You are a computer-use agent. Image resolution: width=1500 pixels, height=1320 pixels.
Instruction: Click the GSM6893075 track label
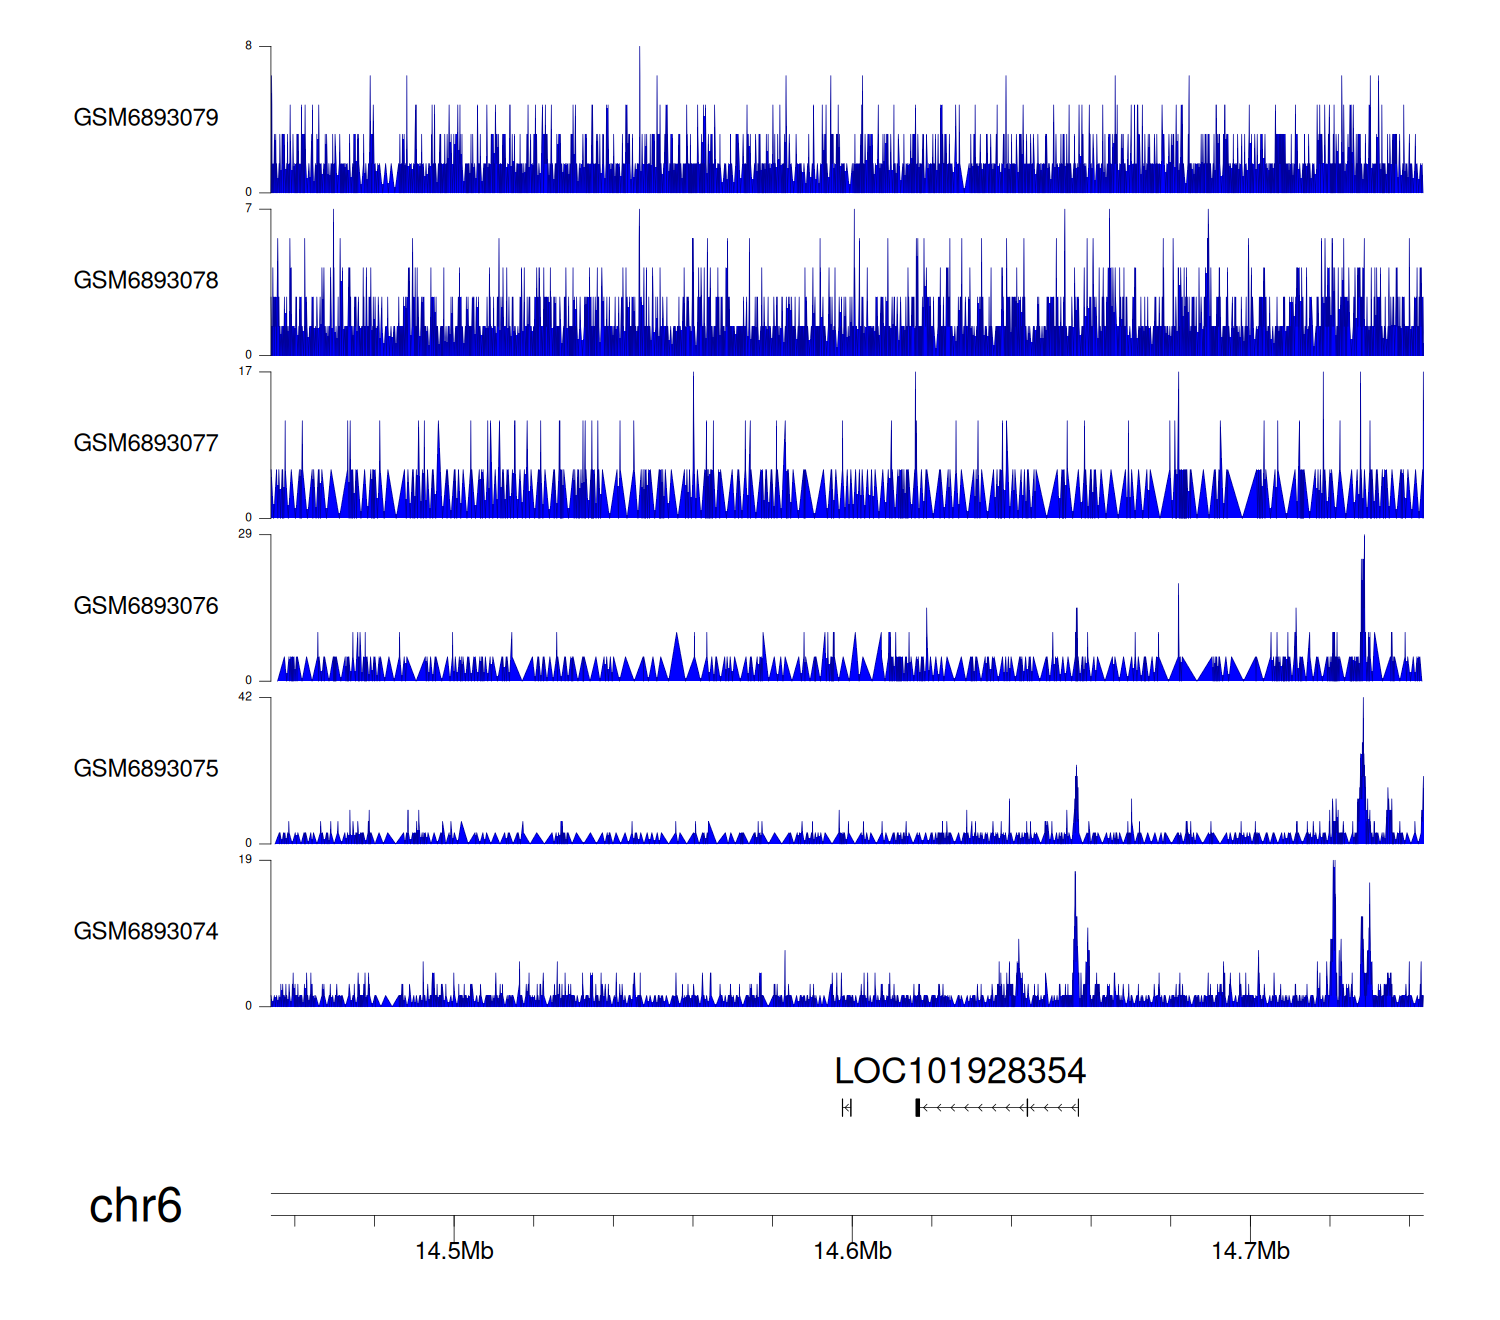146,769
